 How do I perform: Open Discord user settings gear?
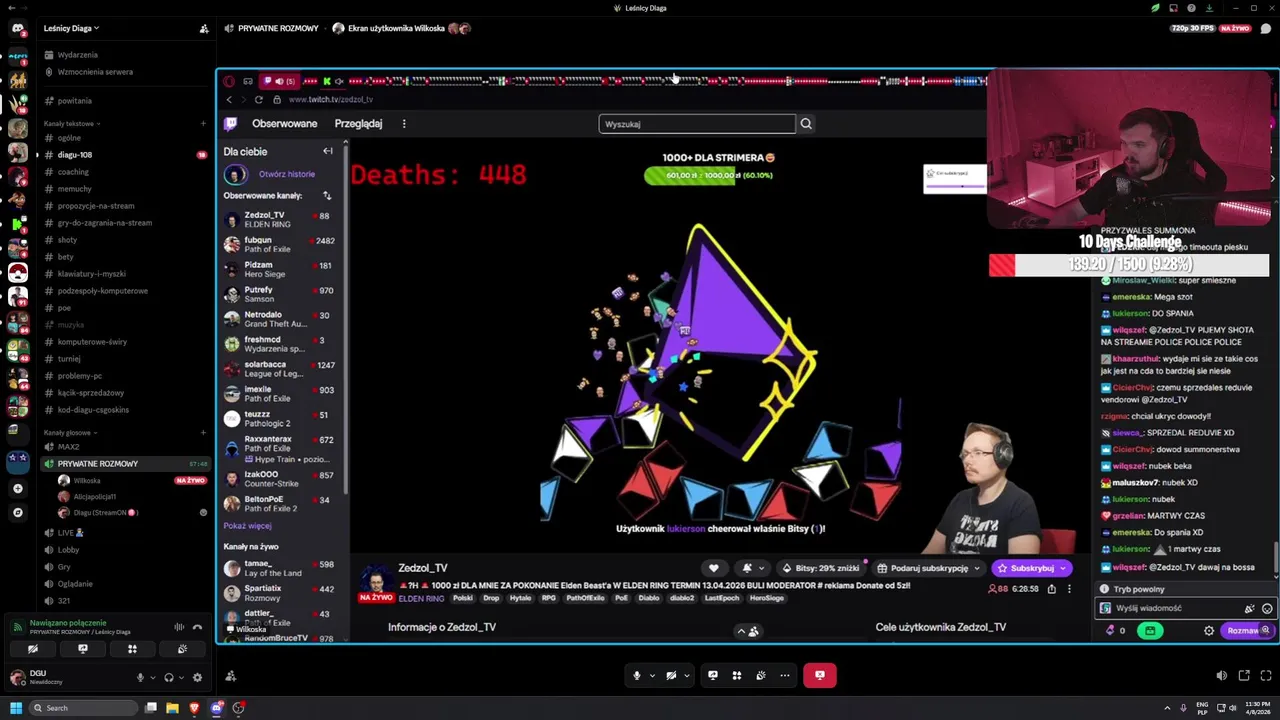click(x=197, y=678)
